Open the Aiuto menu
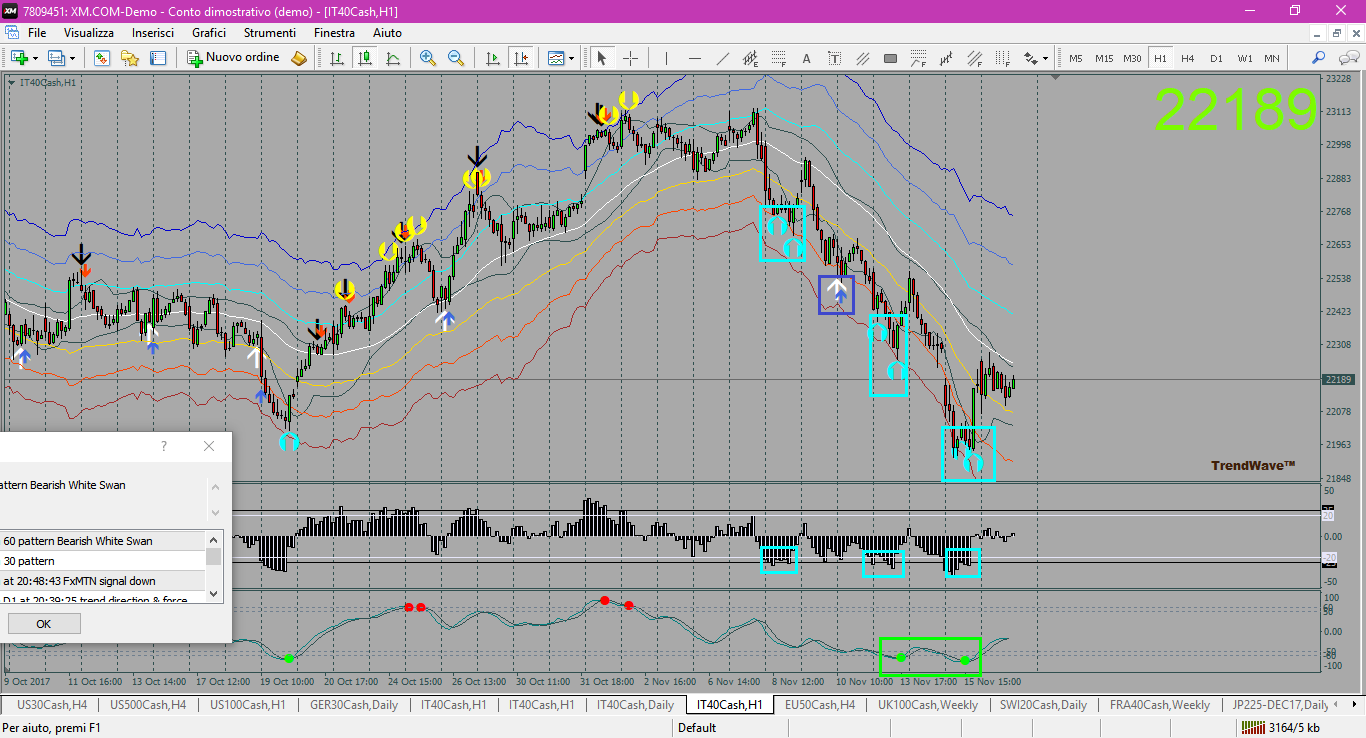This screenshot has height=738, width=1366. pyautogui.click(x=387, y=33)
